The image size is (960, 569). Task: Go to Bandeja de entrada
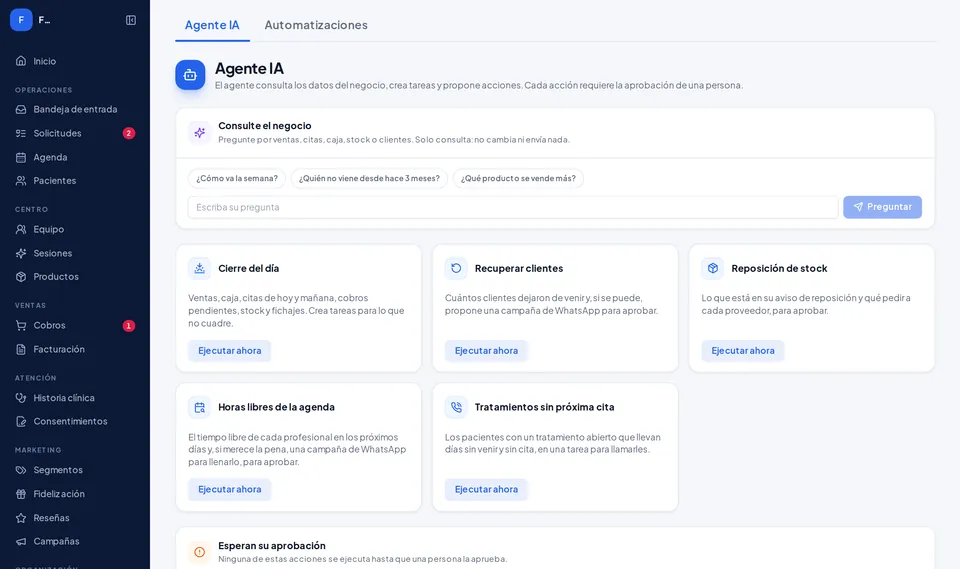point(75,109)
